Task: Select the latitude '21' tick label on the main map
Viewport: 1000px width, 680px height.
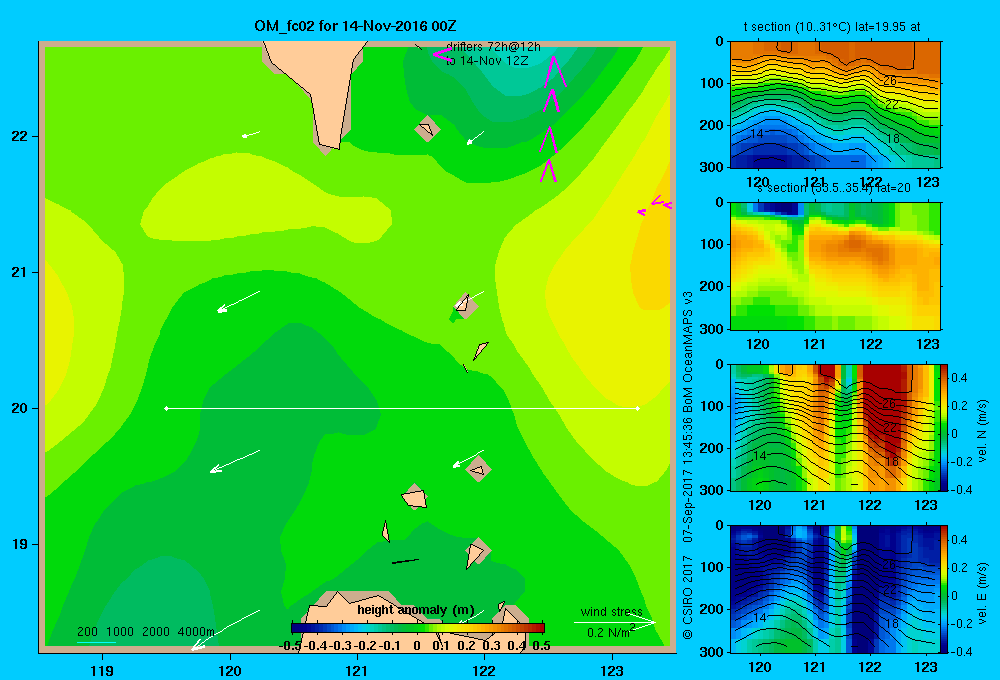Action: (20, 272)
